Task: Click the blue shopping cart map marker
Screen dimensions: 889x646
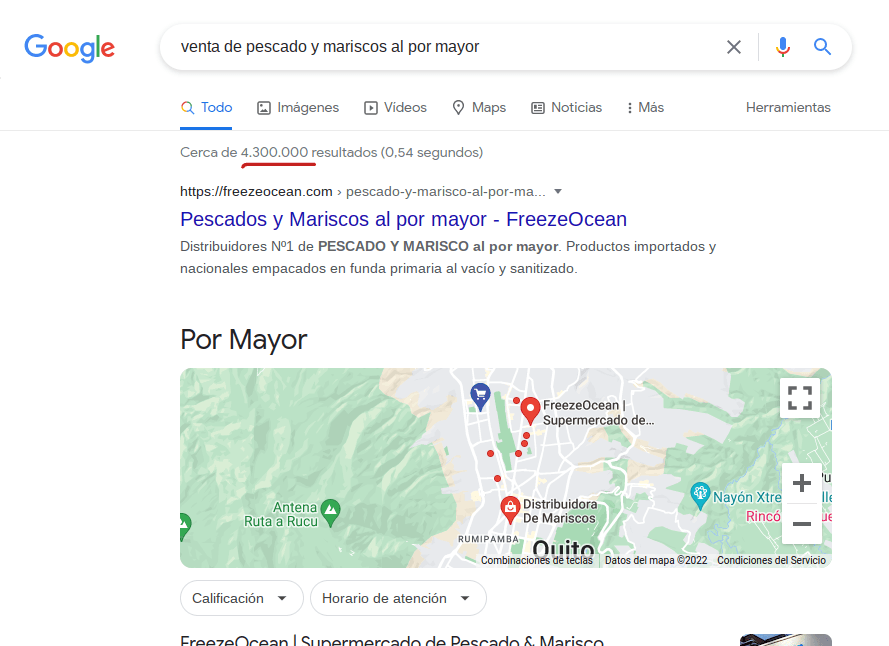Action: coord(480,397)
